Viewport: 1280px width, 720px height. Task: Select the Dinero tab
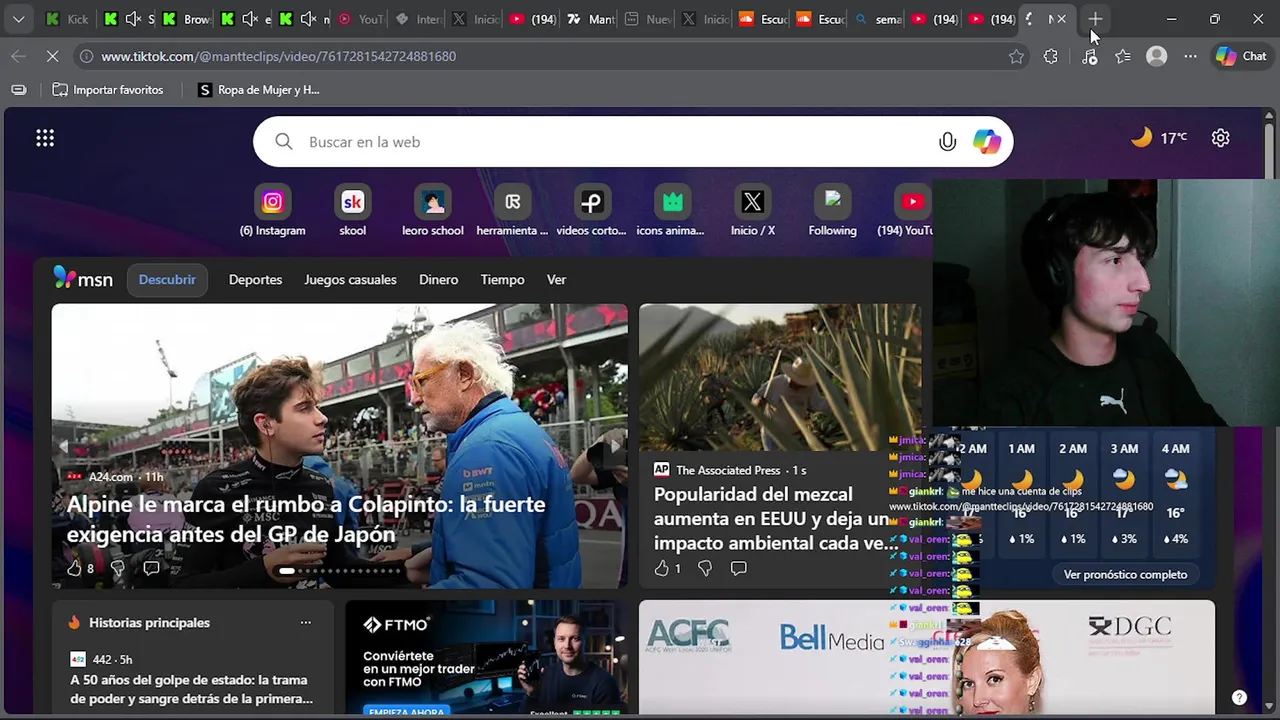click(438, 280)
